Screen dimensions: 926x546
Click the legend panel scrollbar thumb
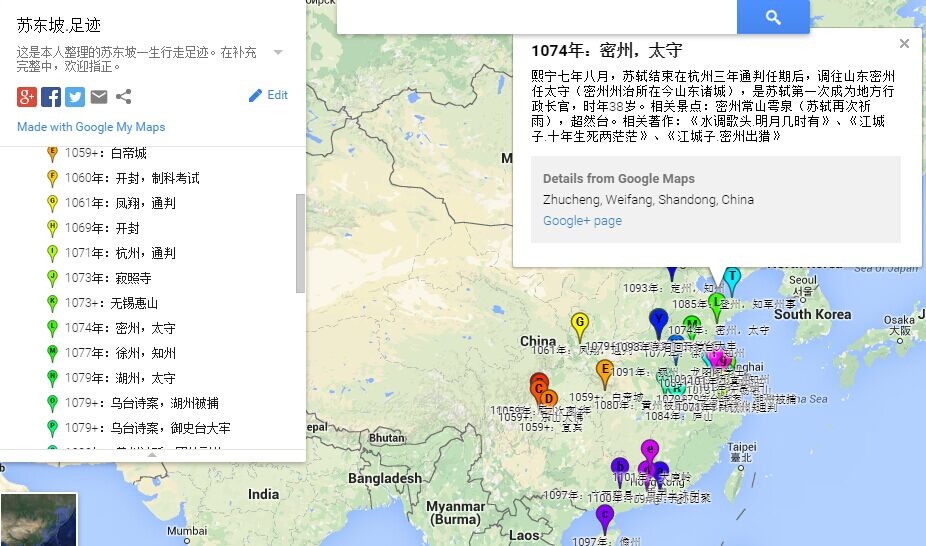pos(300,243)
